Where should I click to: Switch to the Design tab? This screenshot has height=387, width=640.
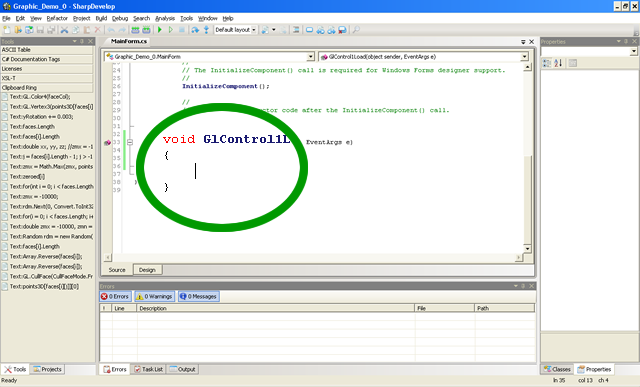pos(147,270)
